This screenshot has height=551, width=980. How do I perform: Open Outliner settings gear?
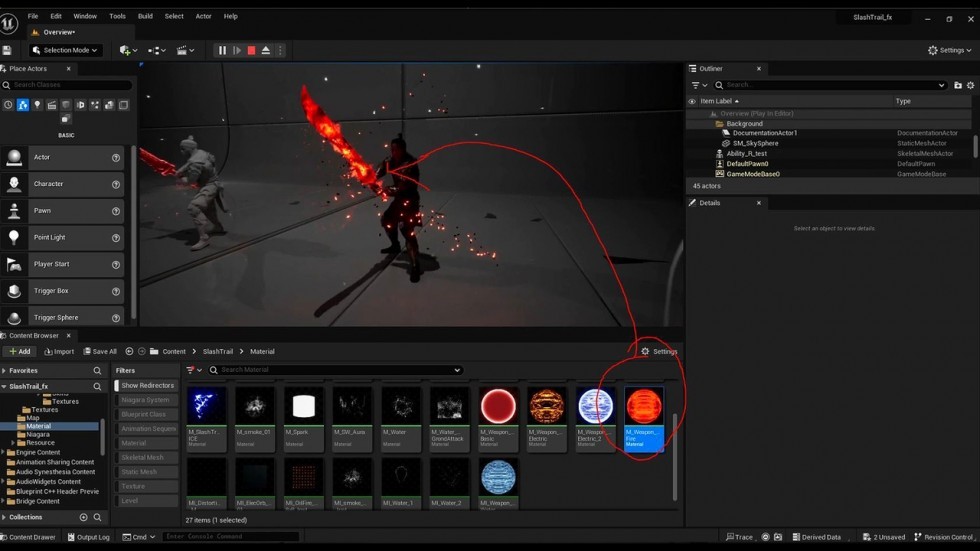click(970, 85)
